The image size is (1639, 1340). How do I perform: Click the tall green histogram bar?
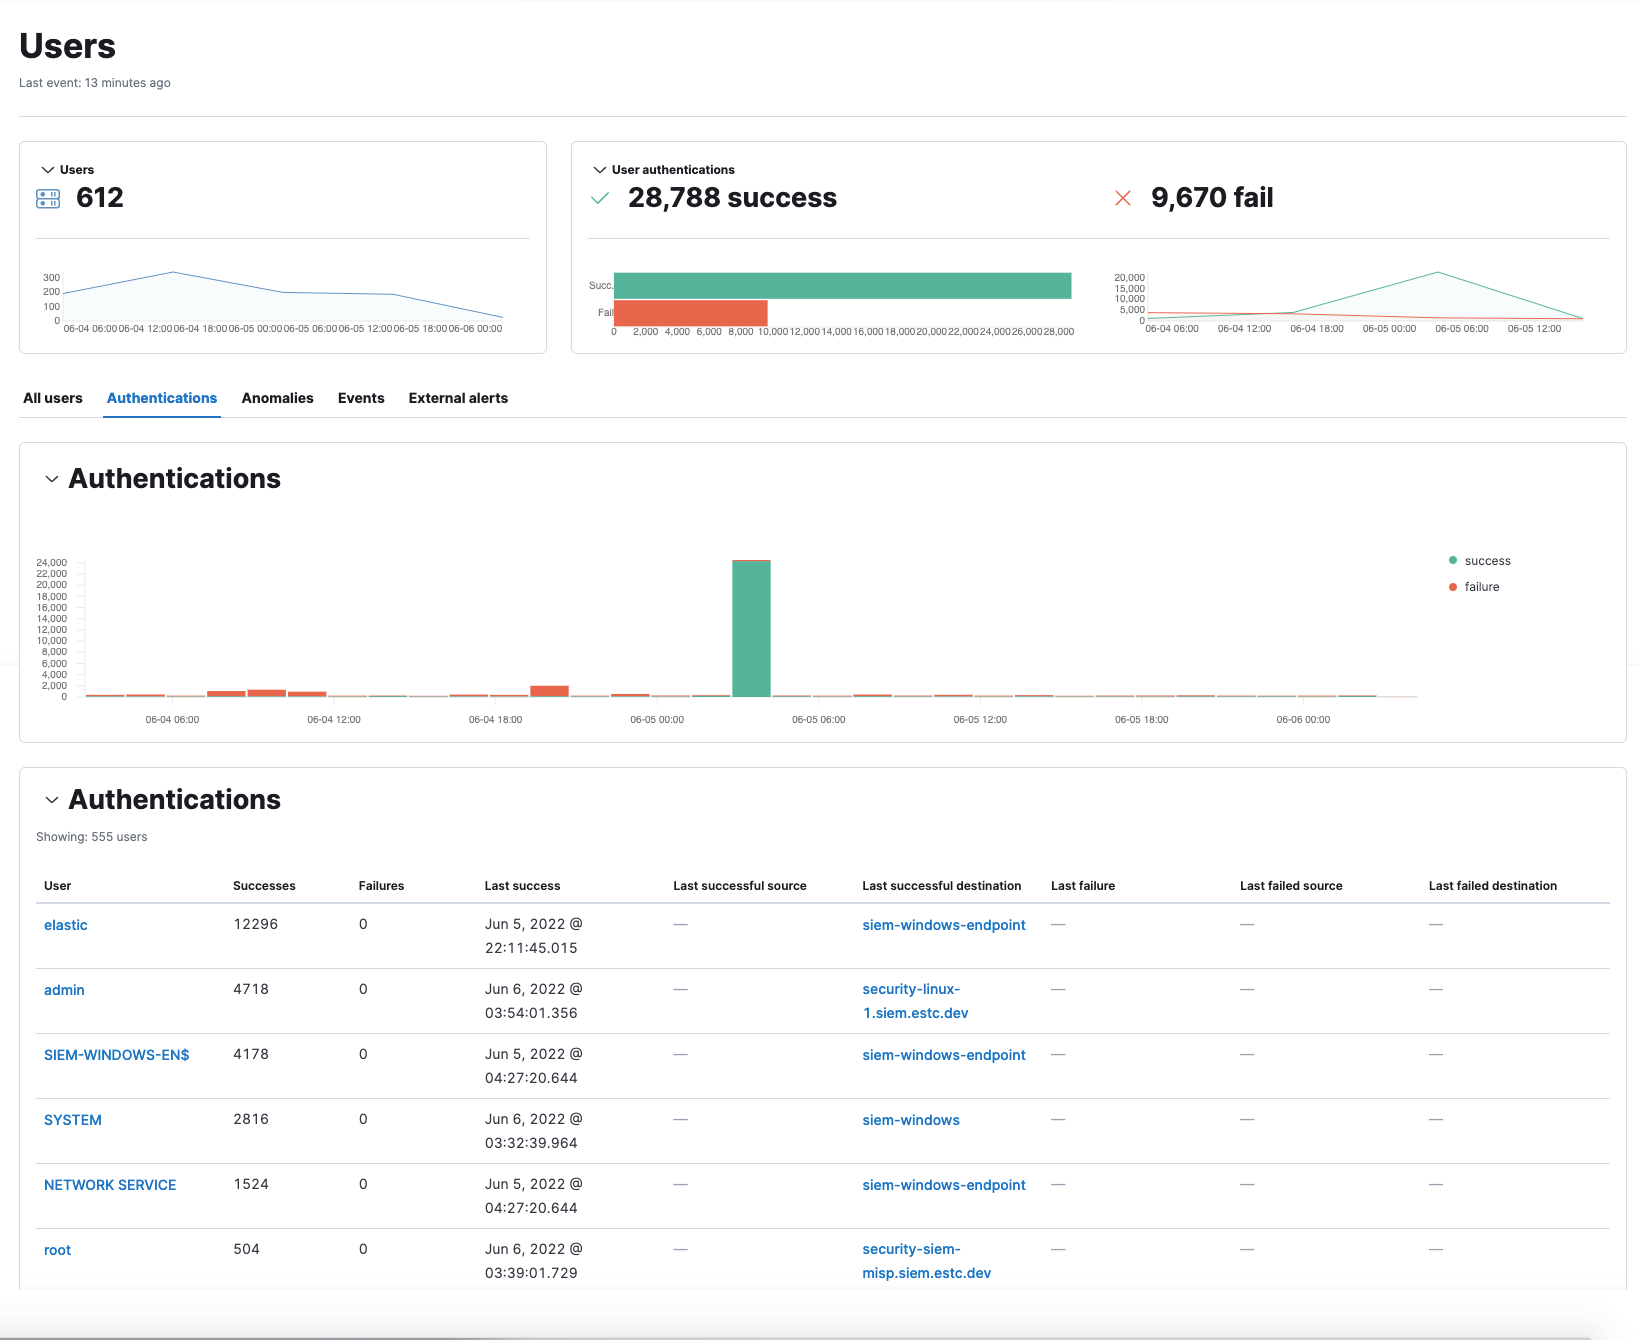tap(751, 630)
